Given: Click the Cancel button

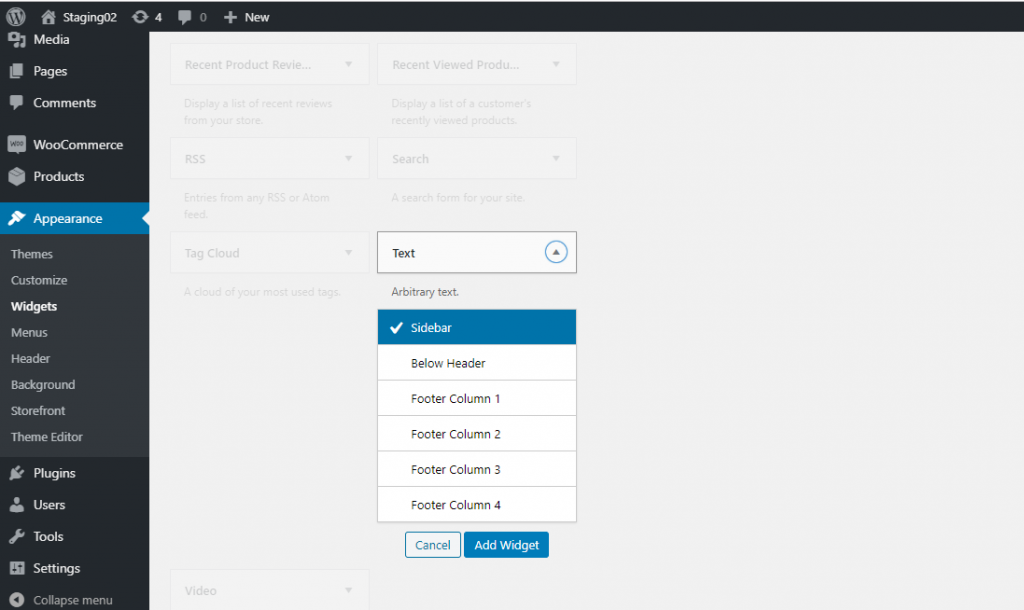Looking at the screenshot, I should point(432,545).
